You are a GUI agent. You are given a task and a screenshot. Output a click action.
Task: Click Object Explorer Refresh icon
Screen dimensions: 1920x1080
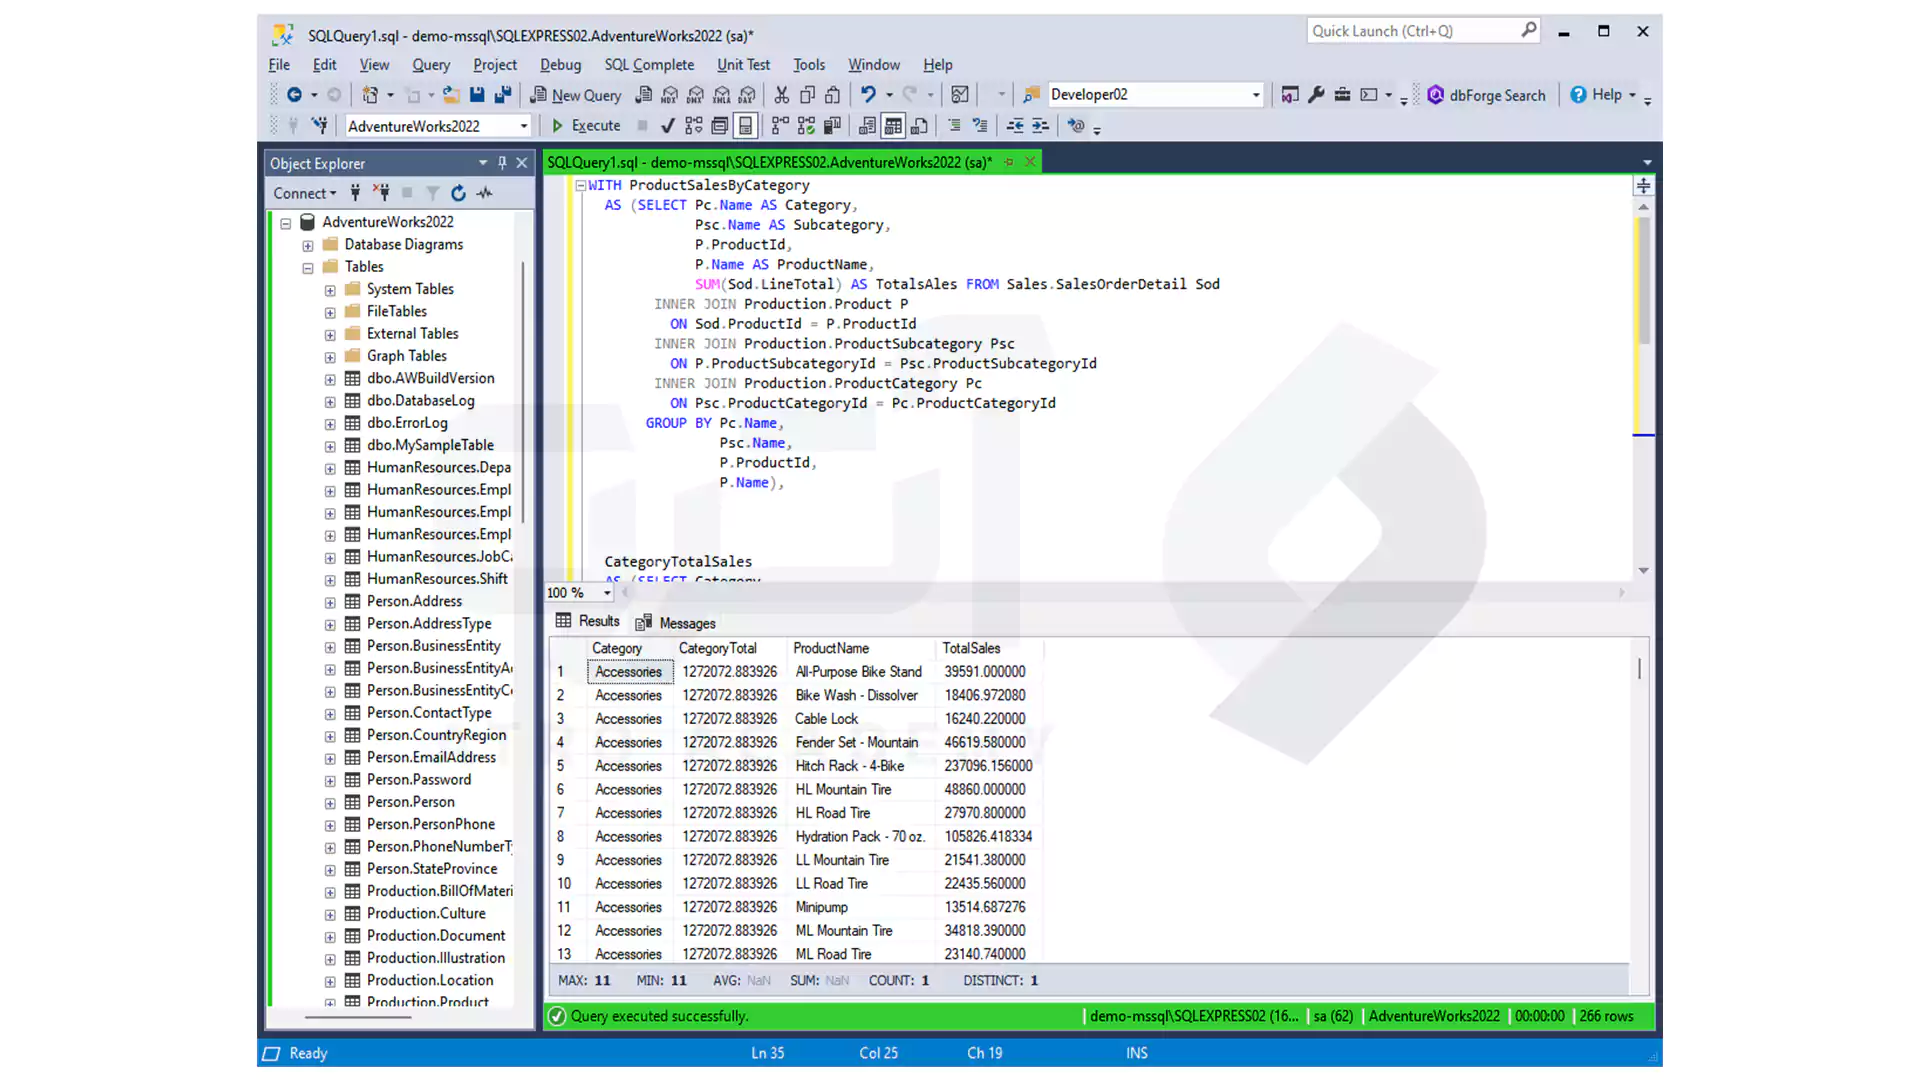click(458, 193)
